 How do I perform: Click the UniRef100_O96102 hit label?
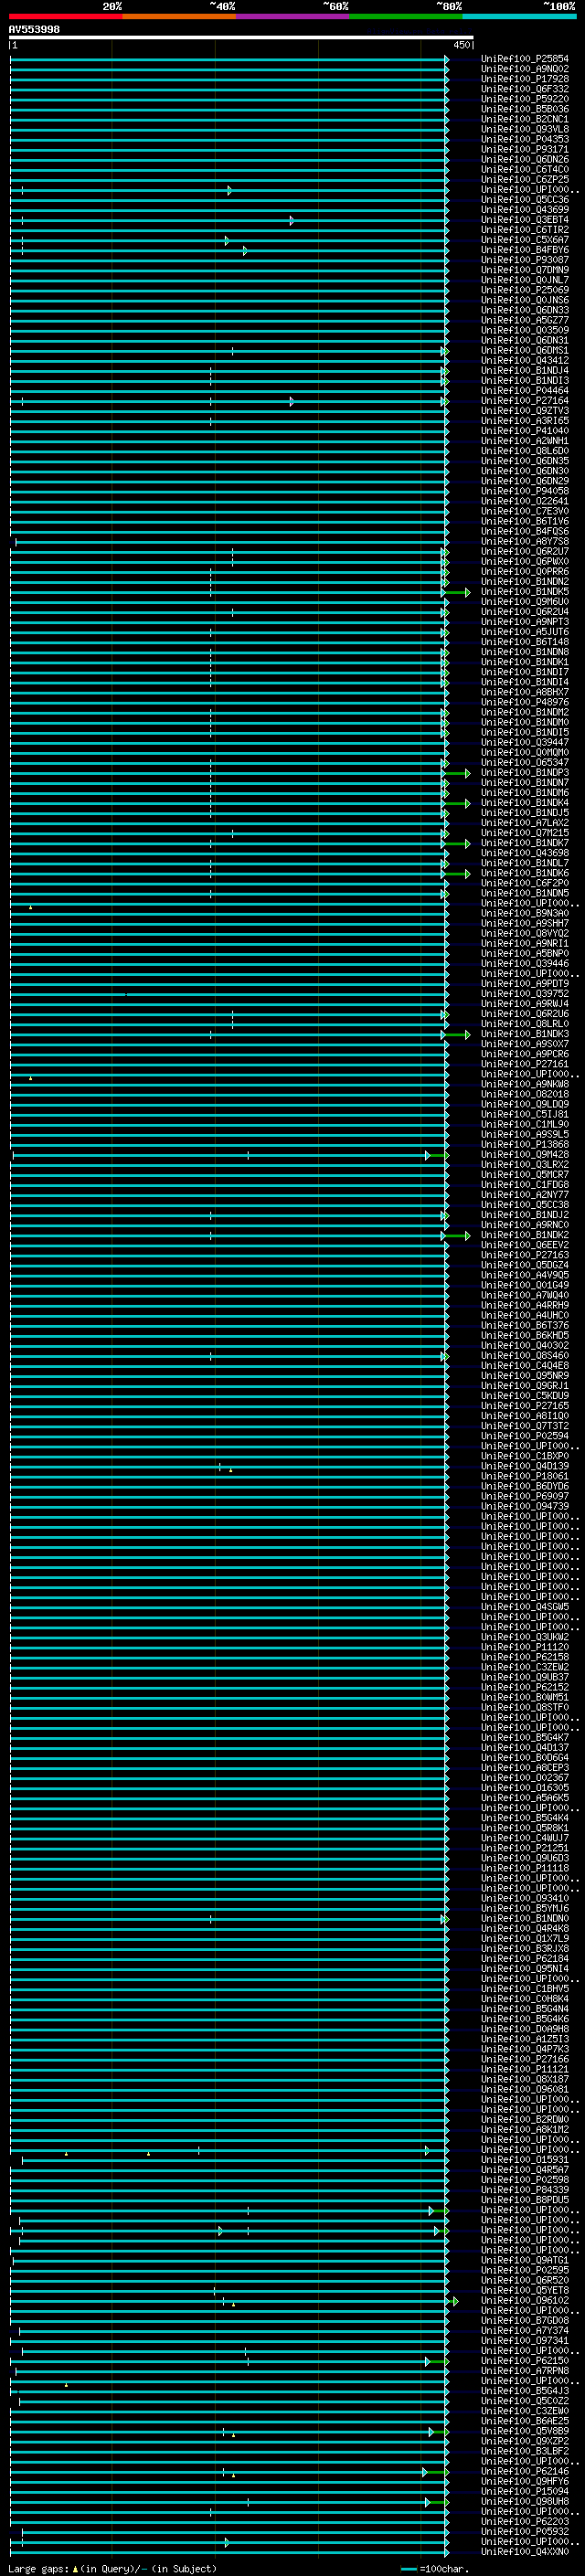click(525, 2300)
